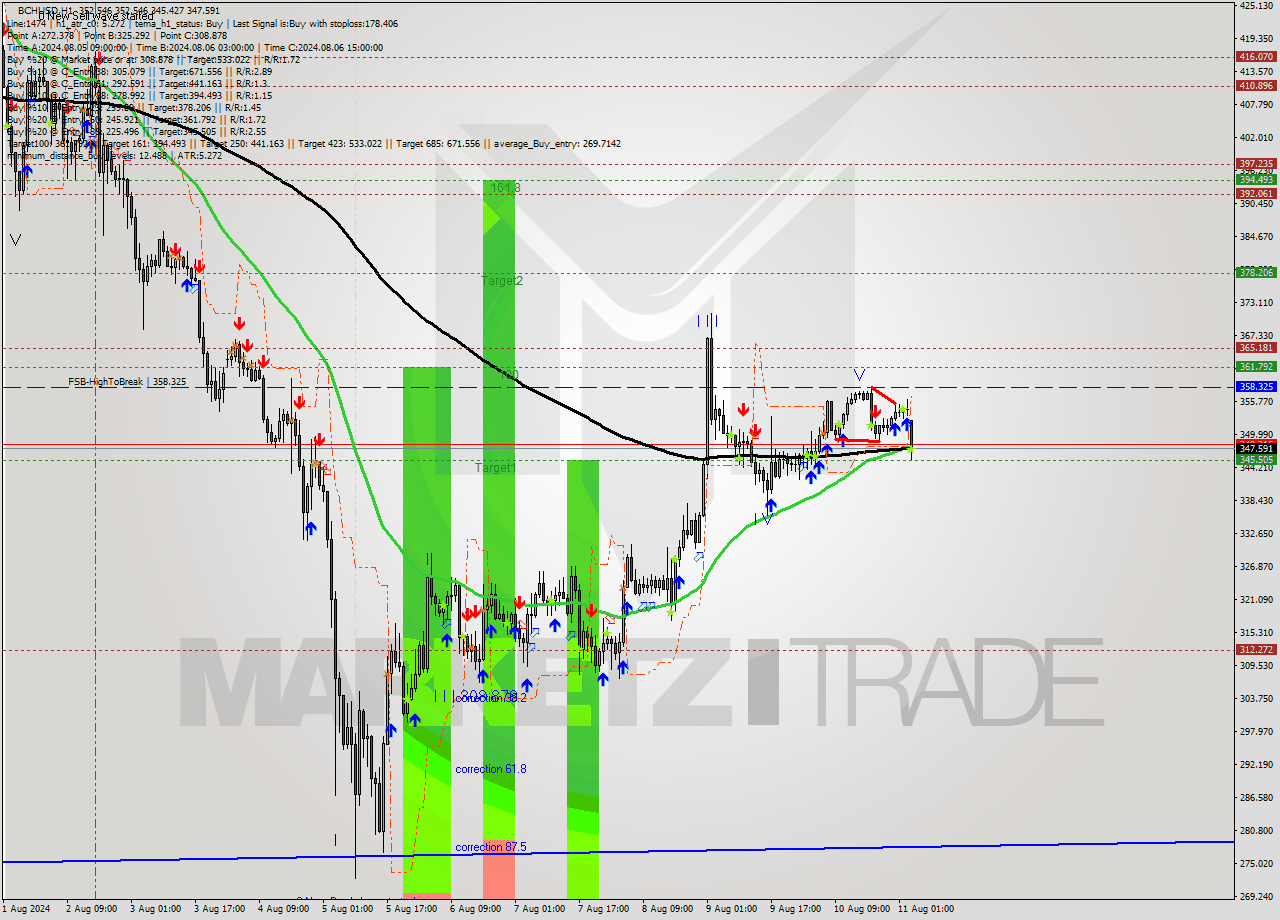Click the Last Signal stoploss 178.406 line
This screenshot has height=920, width=1280.
(202, 23)
